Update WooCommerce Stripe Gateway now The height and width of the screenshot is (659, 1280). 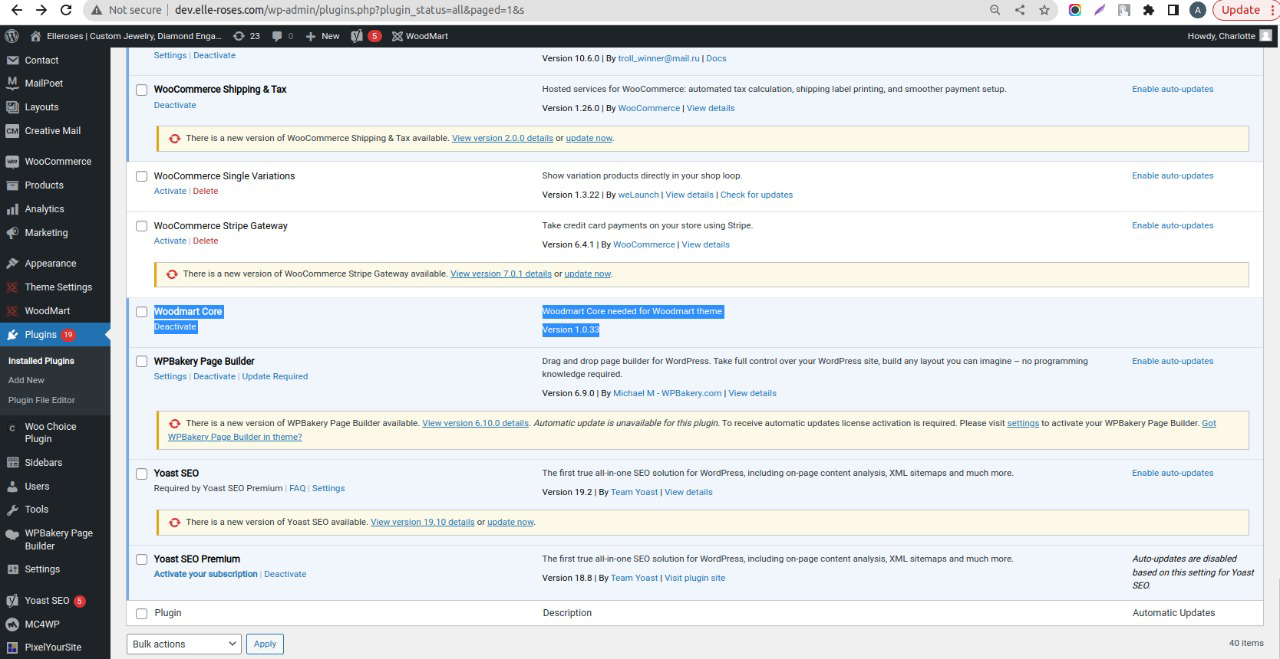point(588,274)
